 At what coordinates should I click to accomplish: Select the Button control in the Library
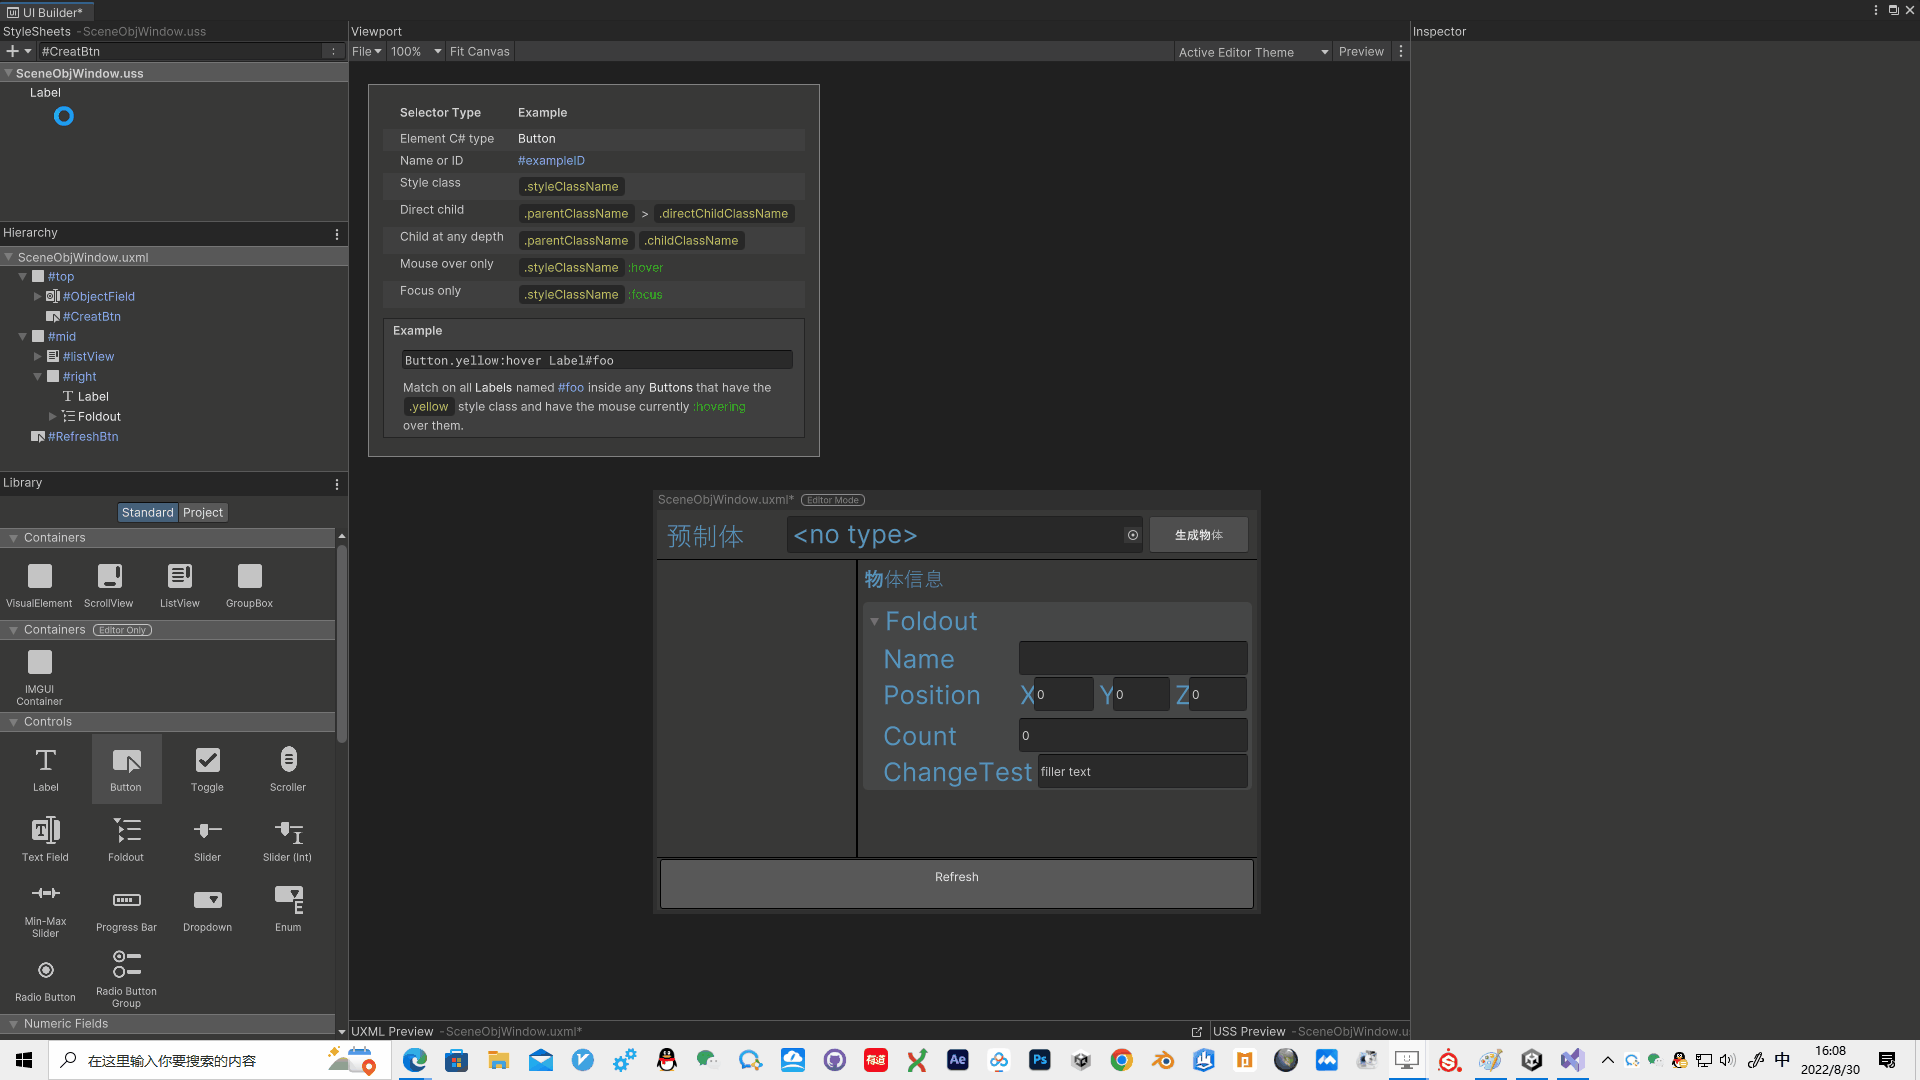click(126, 768)
